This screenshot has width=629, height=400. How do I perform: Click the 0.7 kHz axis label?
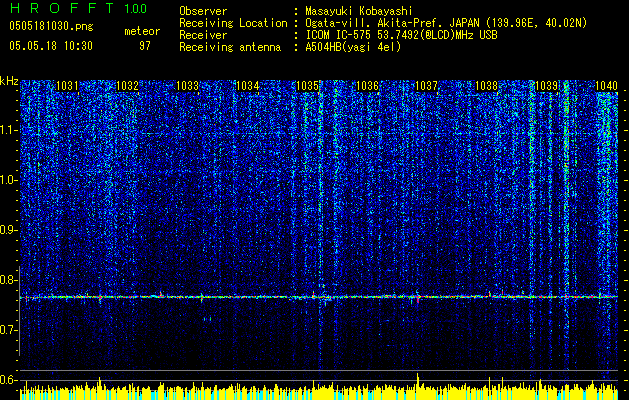(x=9, y=330)
